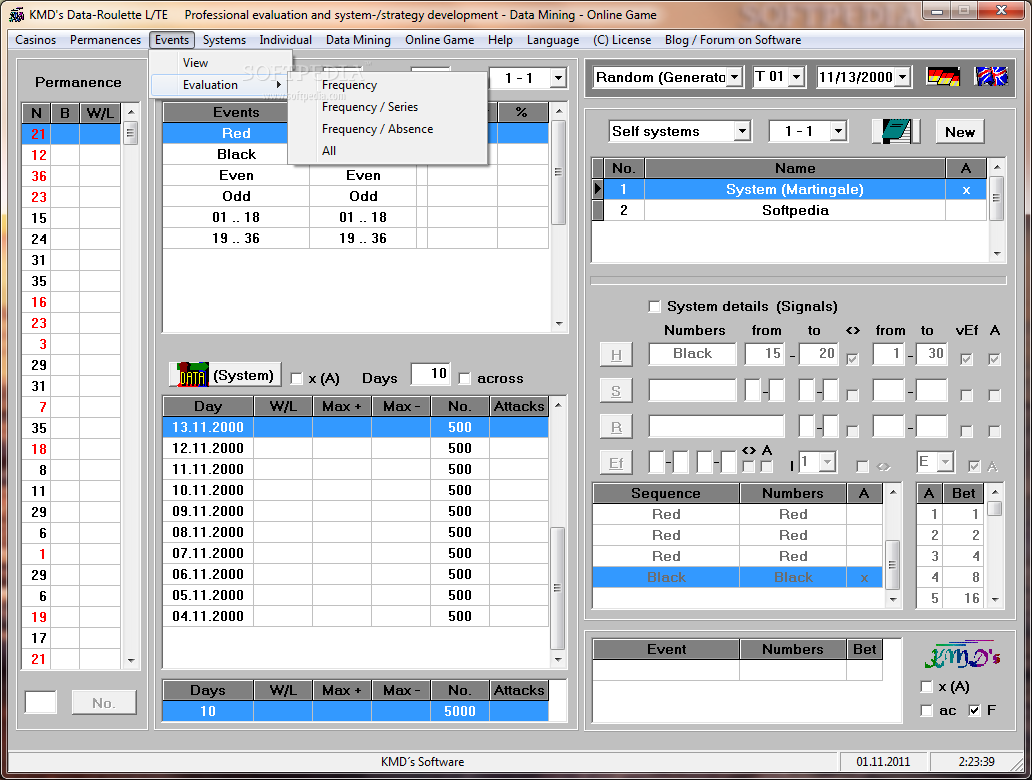Toggle x (A) checkbox under KMD's logo
This screenshot has height=780, width=1032.
927,687
